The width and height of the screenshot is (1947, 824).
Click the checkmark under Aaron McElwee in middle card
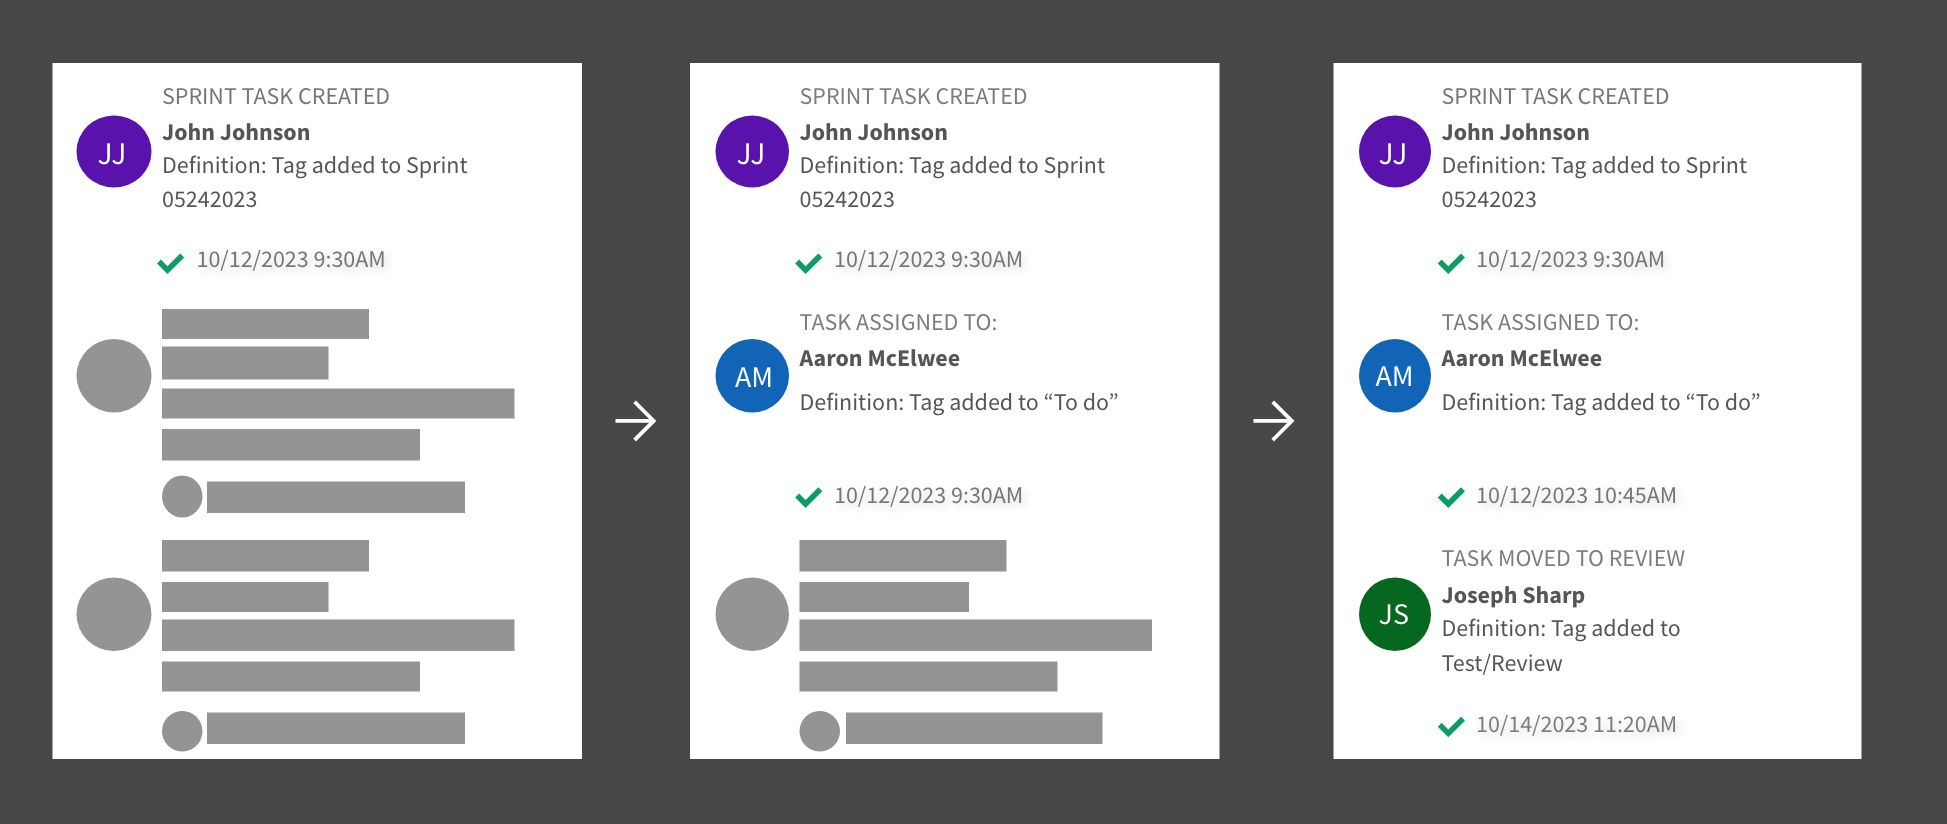808,497
